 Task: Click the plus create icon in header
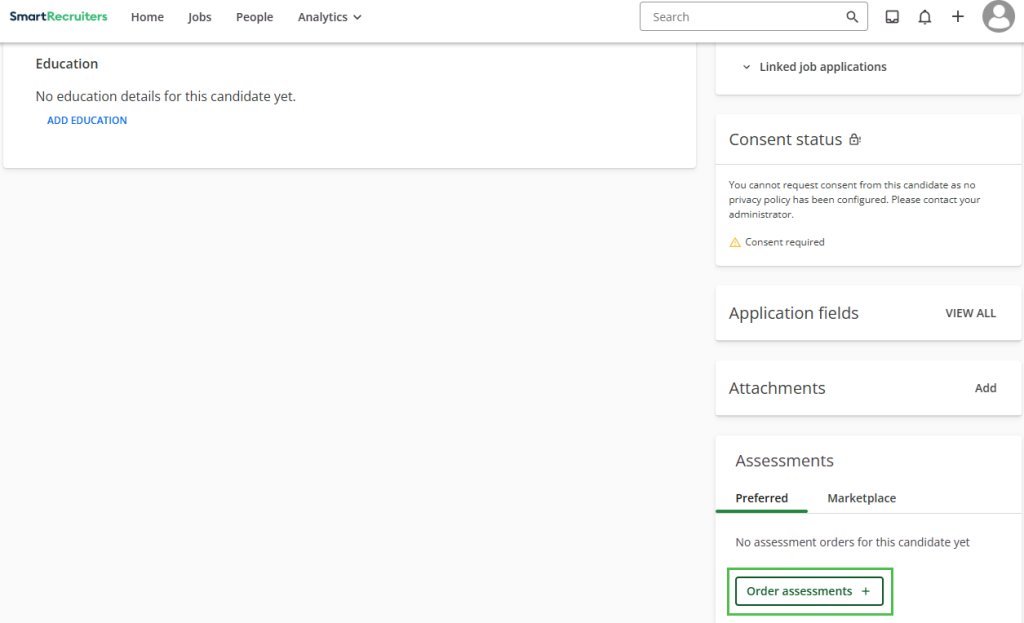pyautogui.click(x=958, y=17)
